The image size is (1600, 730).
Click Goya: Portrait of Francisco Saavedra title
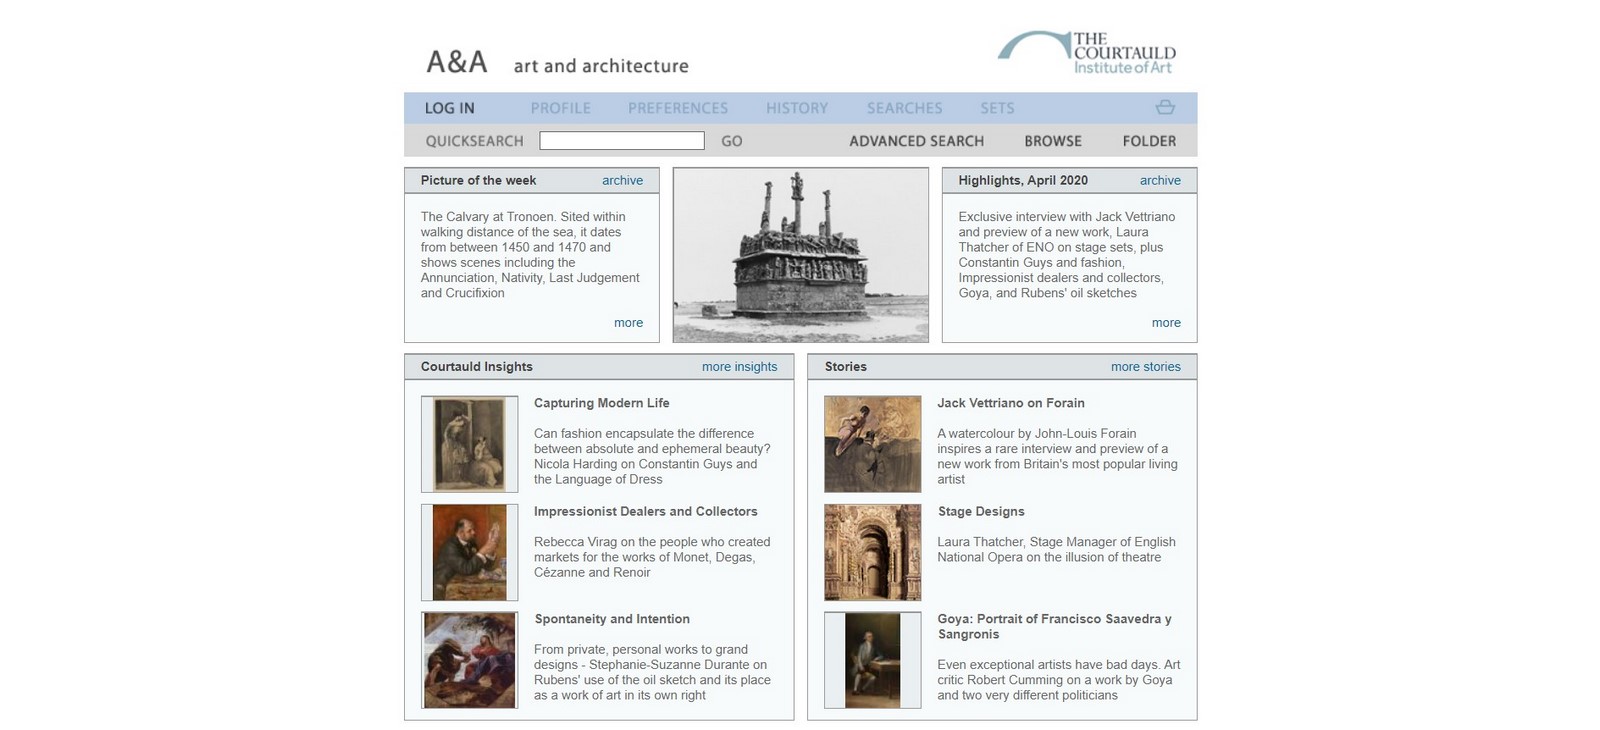click(1055, 626)
